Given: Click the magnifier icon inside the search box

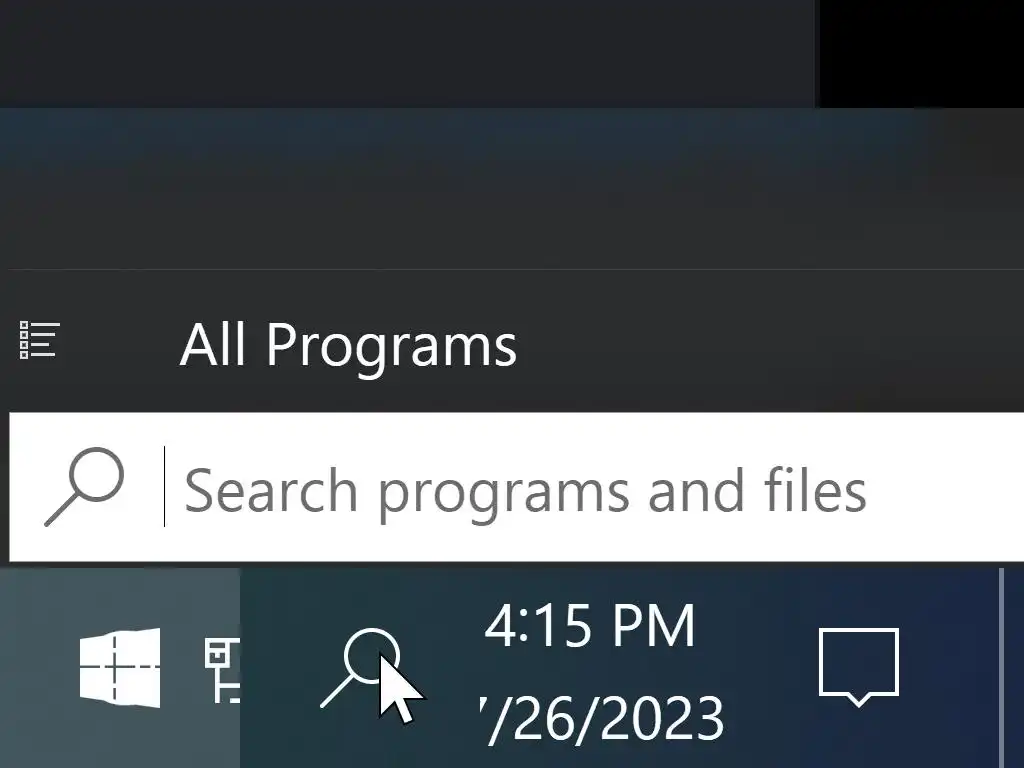Looking at the screenshot, I should click(x=84, y=487).
